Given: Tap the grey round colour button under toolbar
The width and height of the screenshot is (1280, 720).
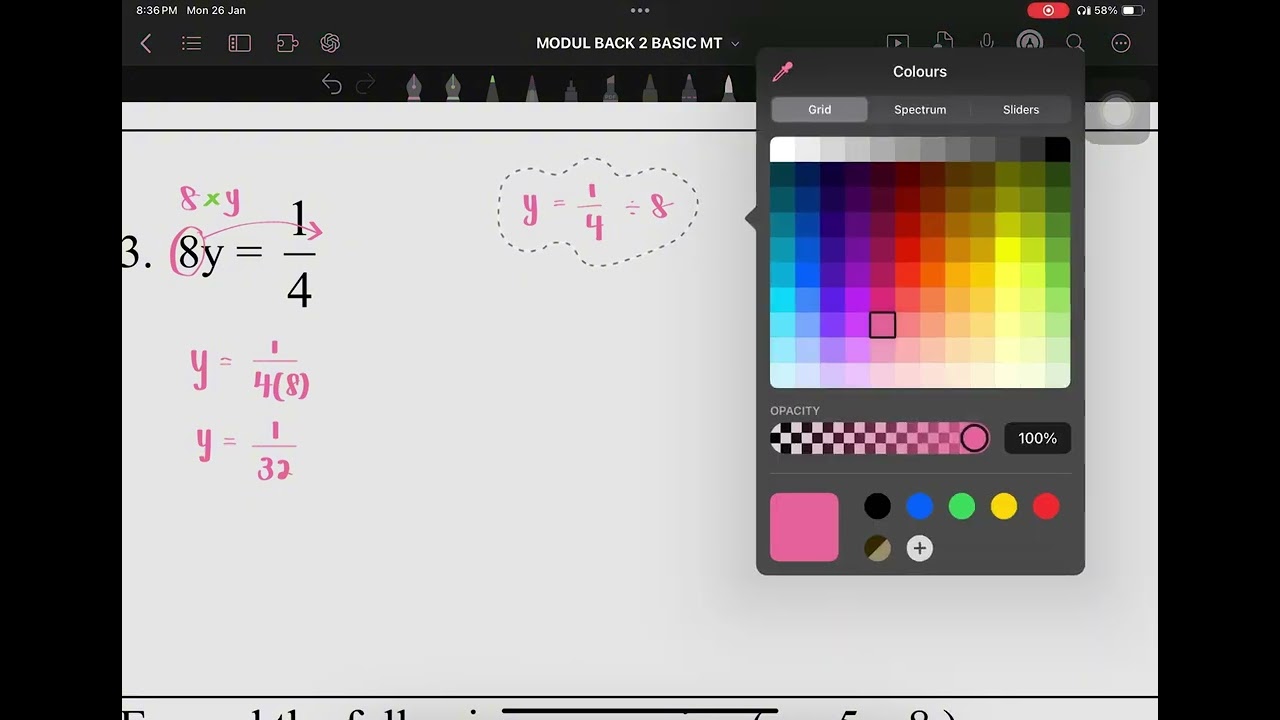Looking at the screenshot, I should 1116,111.
